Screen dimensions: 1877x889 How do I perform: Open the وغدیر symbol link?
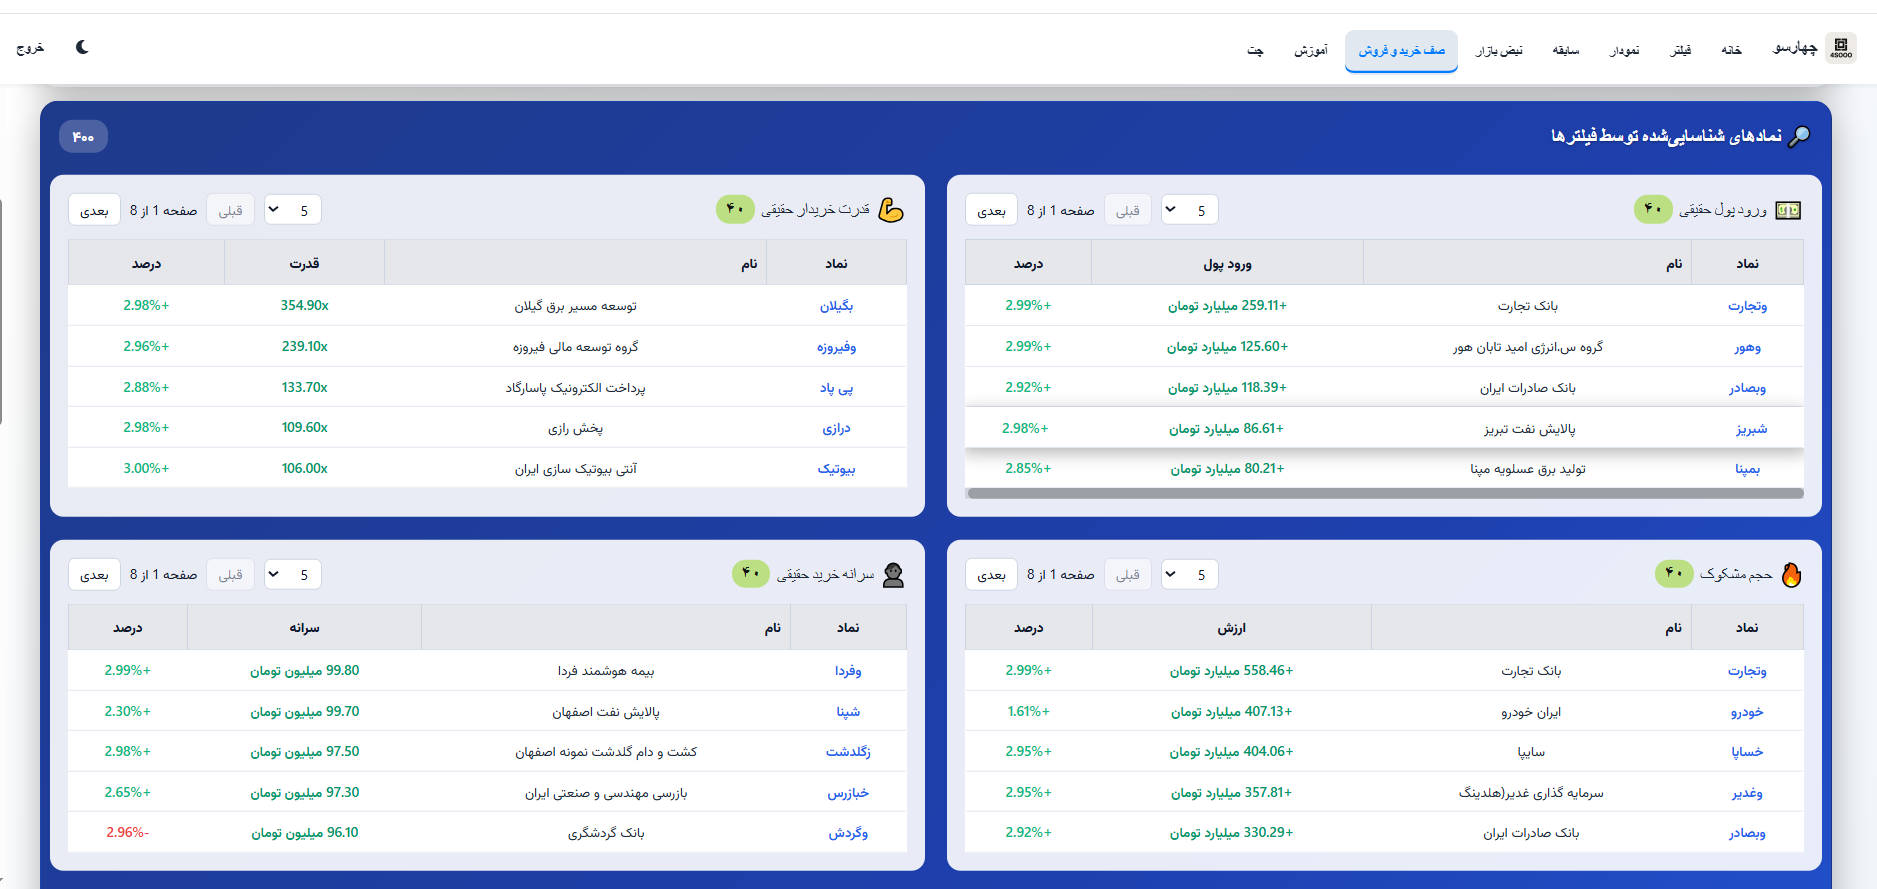1747,793
